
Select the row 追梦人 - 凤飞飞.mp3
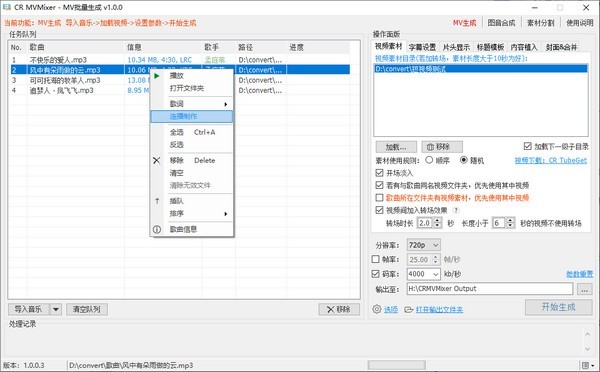pos(180,90)
